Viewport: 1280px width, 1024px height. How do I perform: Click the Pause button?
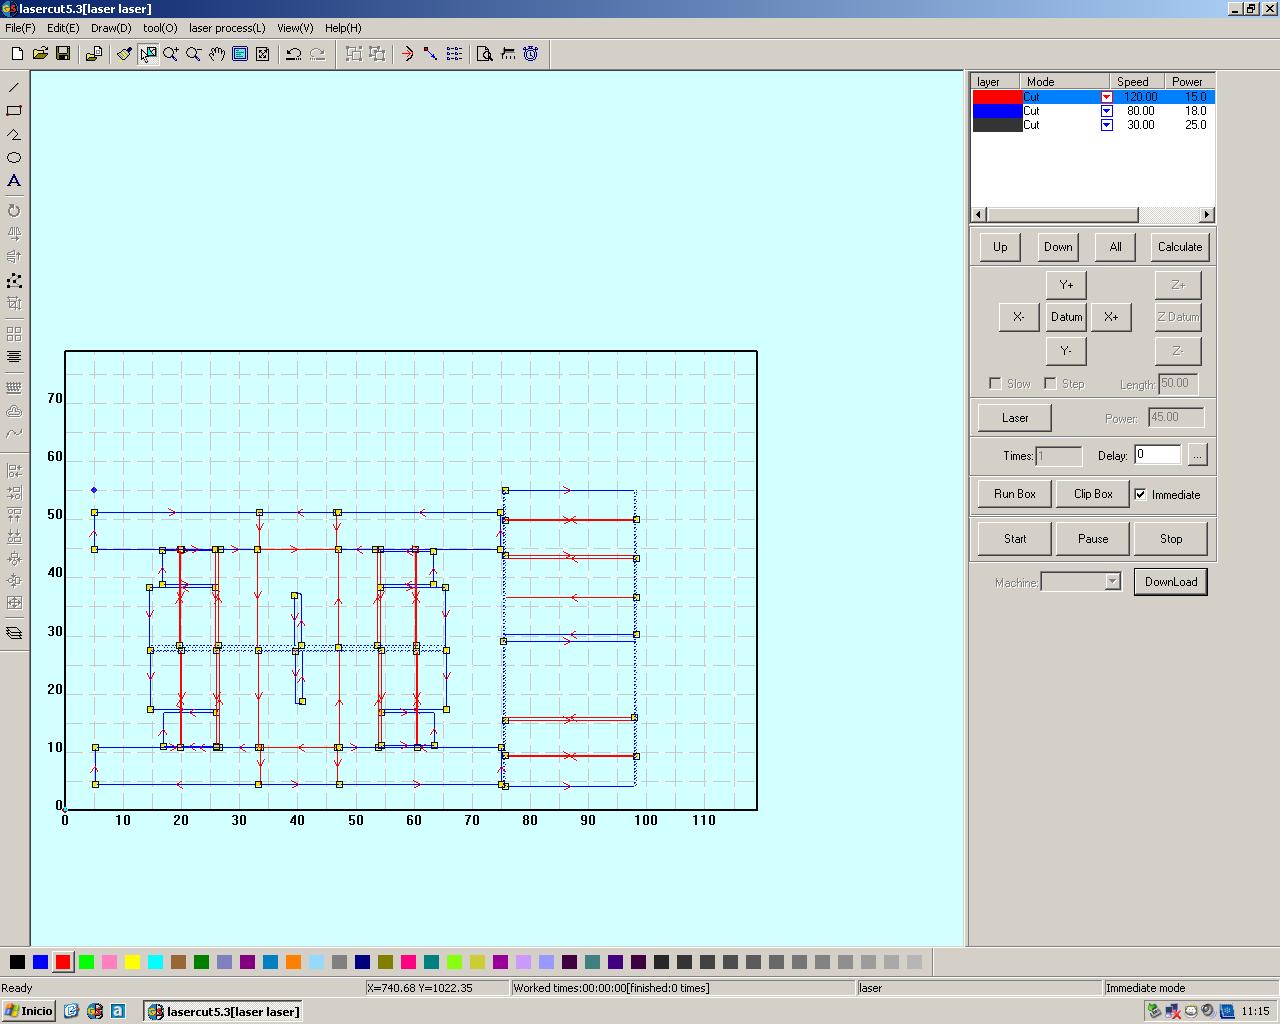tap(1093, 539)
